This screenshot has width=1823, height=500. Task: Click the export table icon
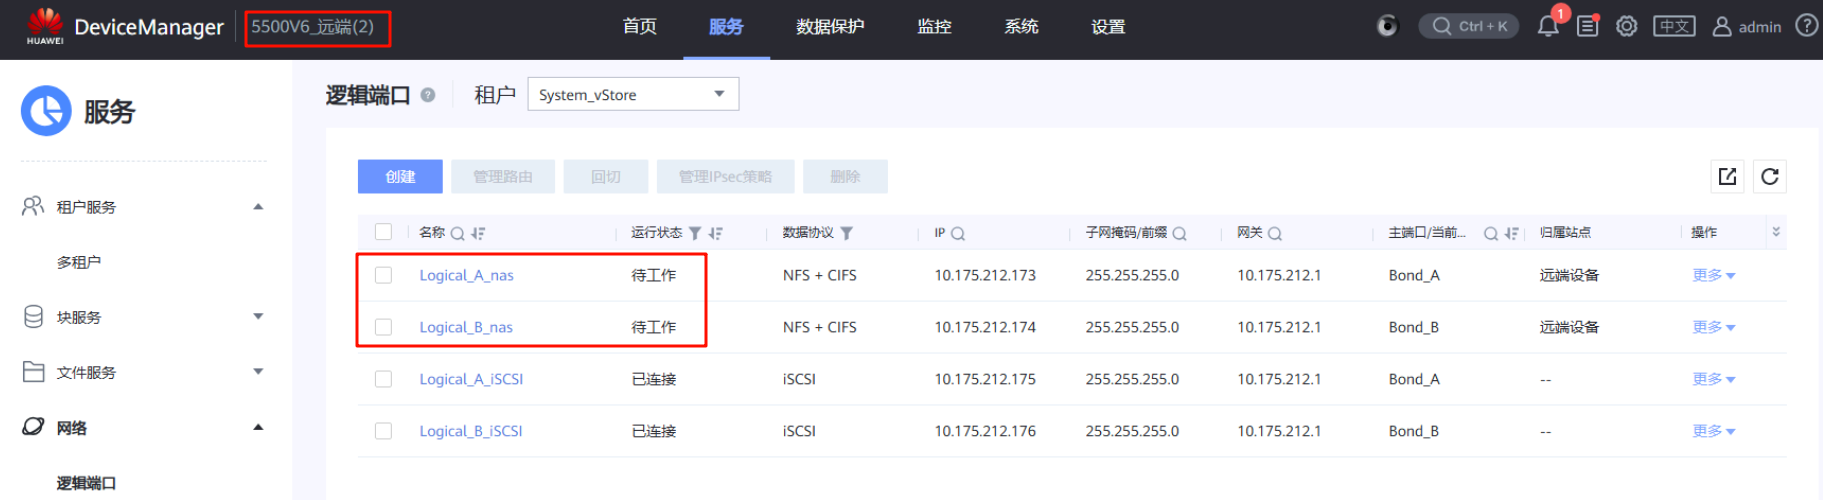pyautogui.click(x=1727, y=177)
